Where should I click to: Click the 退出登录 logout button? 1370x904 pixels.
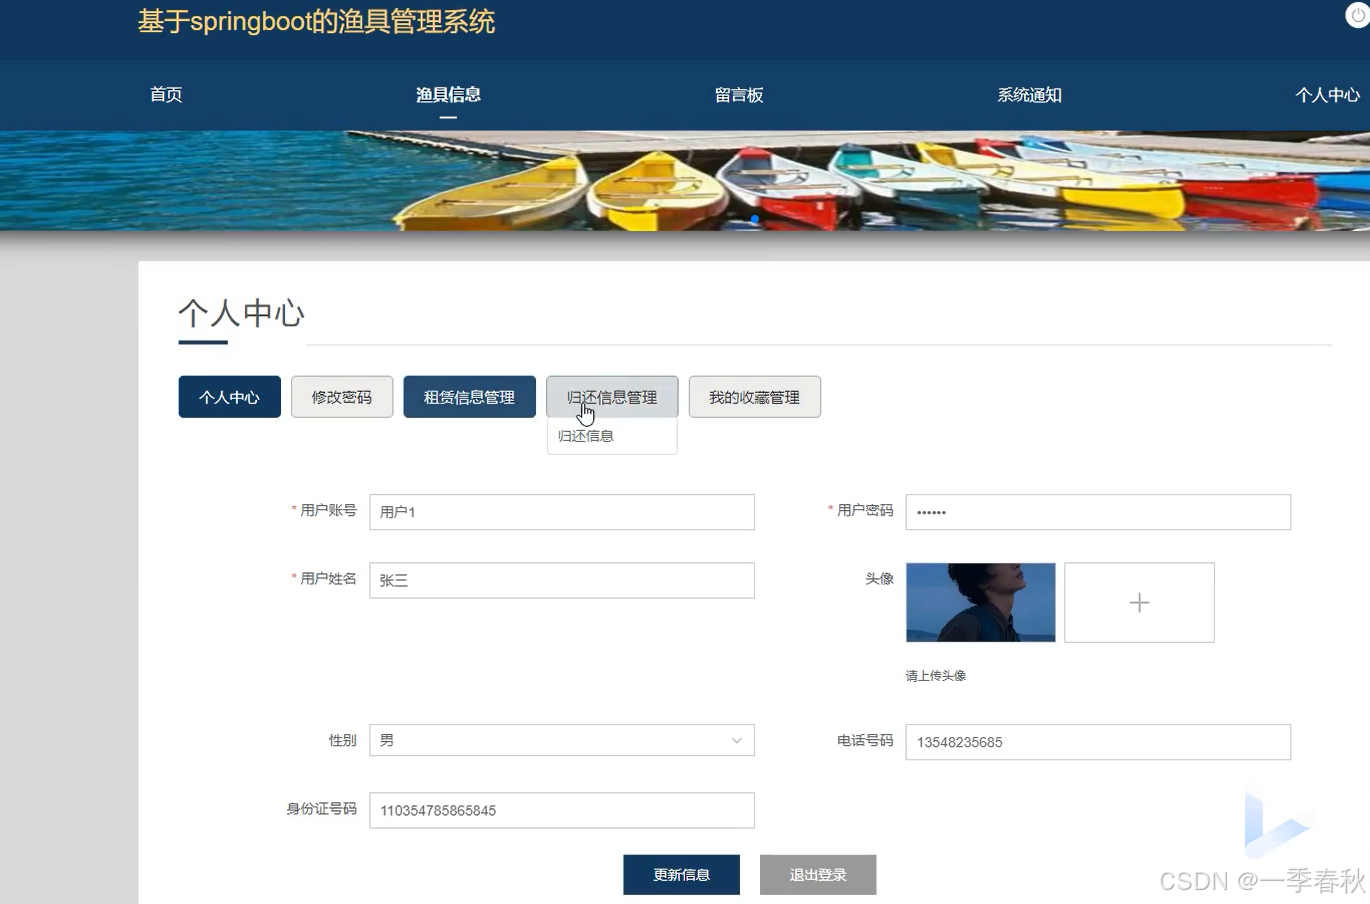(818, 874)
